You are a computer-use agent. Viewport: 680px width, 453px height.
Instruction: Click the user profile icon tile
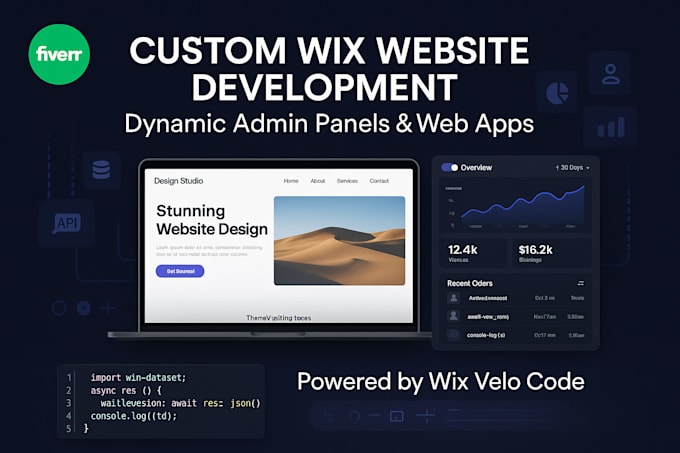point(610,74)
